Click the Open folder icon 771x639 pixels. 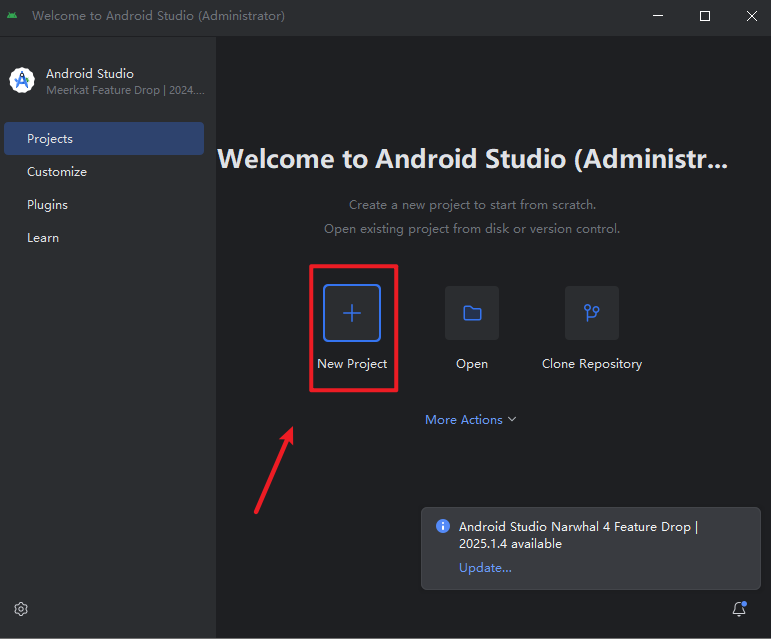(x=472, y=313)
